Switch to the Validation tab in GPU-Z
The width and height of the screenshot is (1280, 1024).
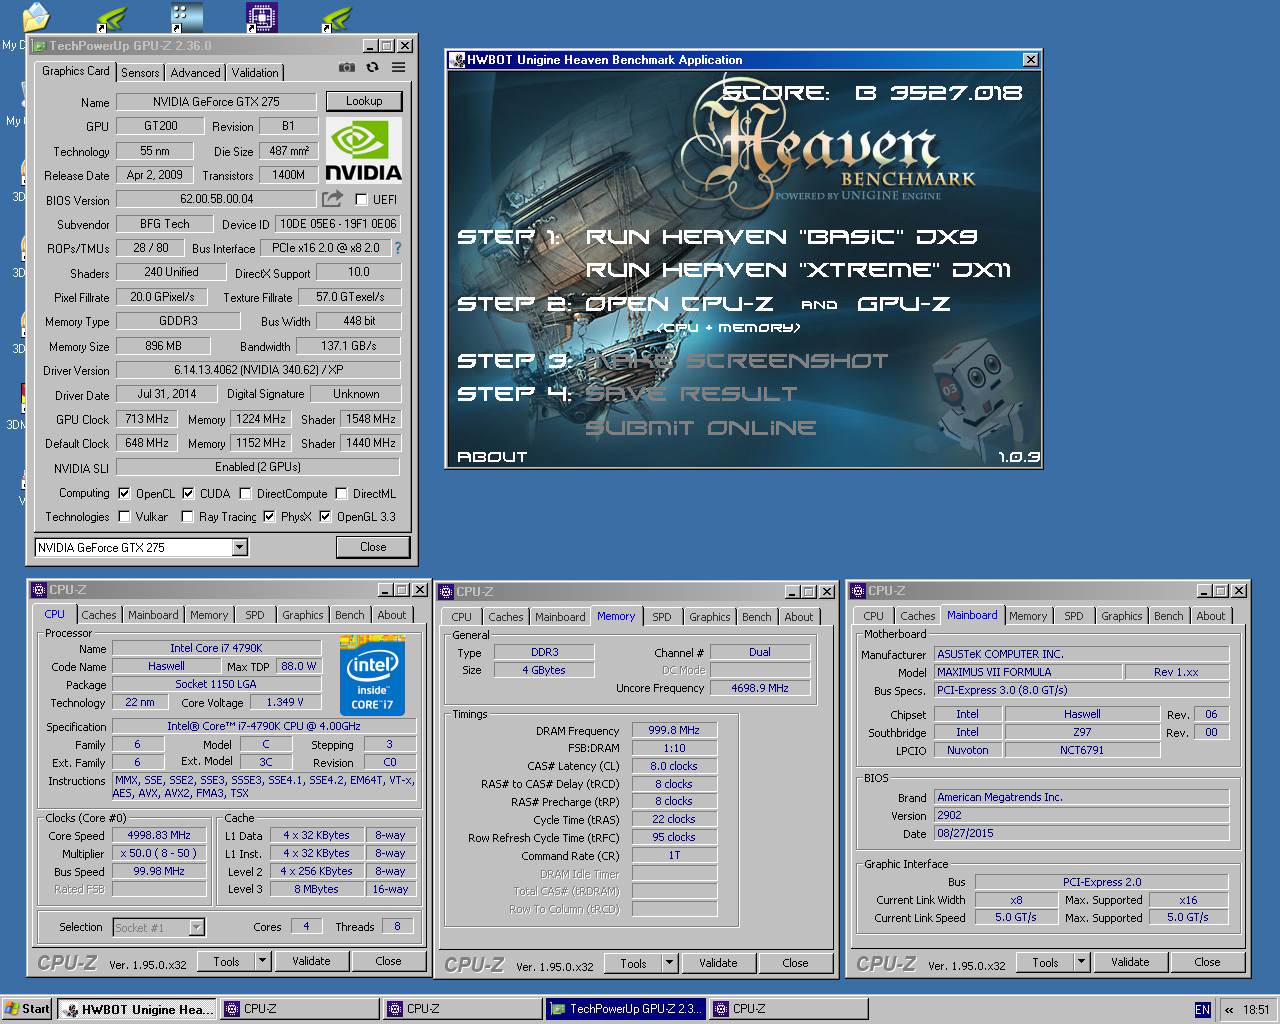(255, 72)
